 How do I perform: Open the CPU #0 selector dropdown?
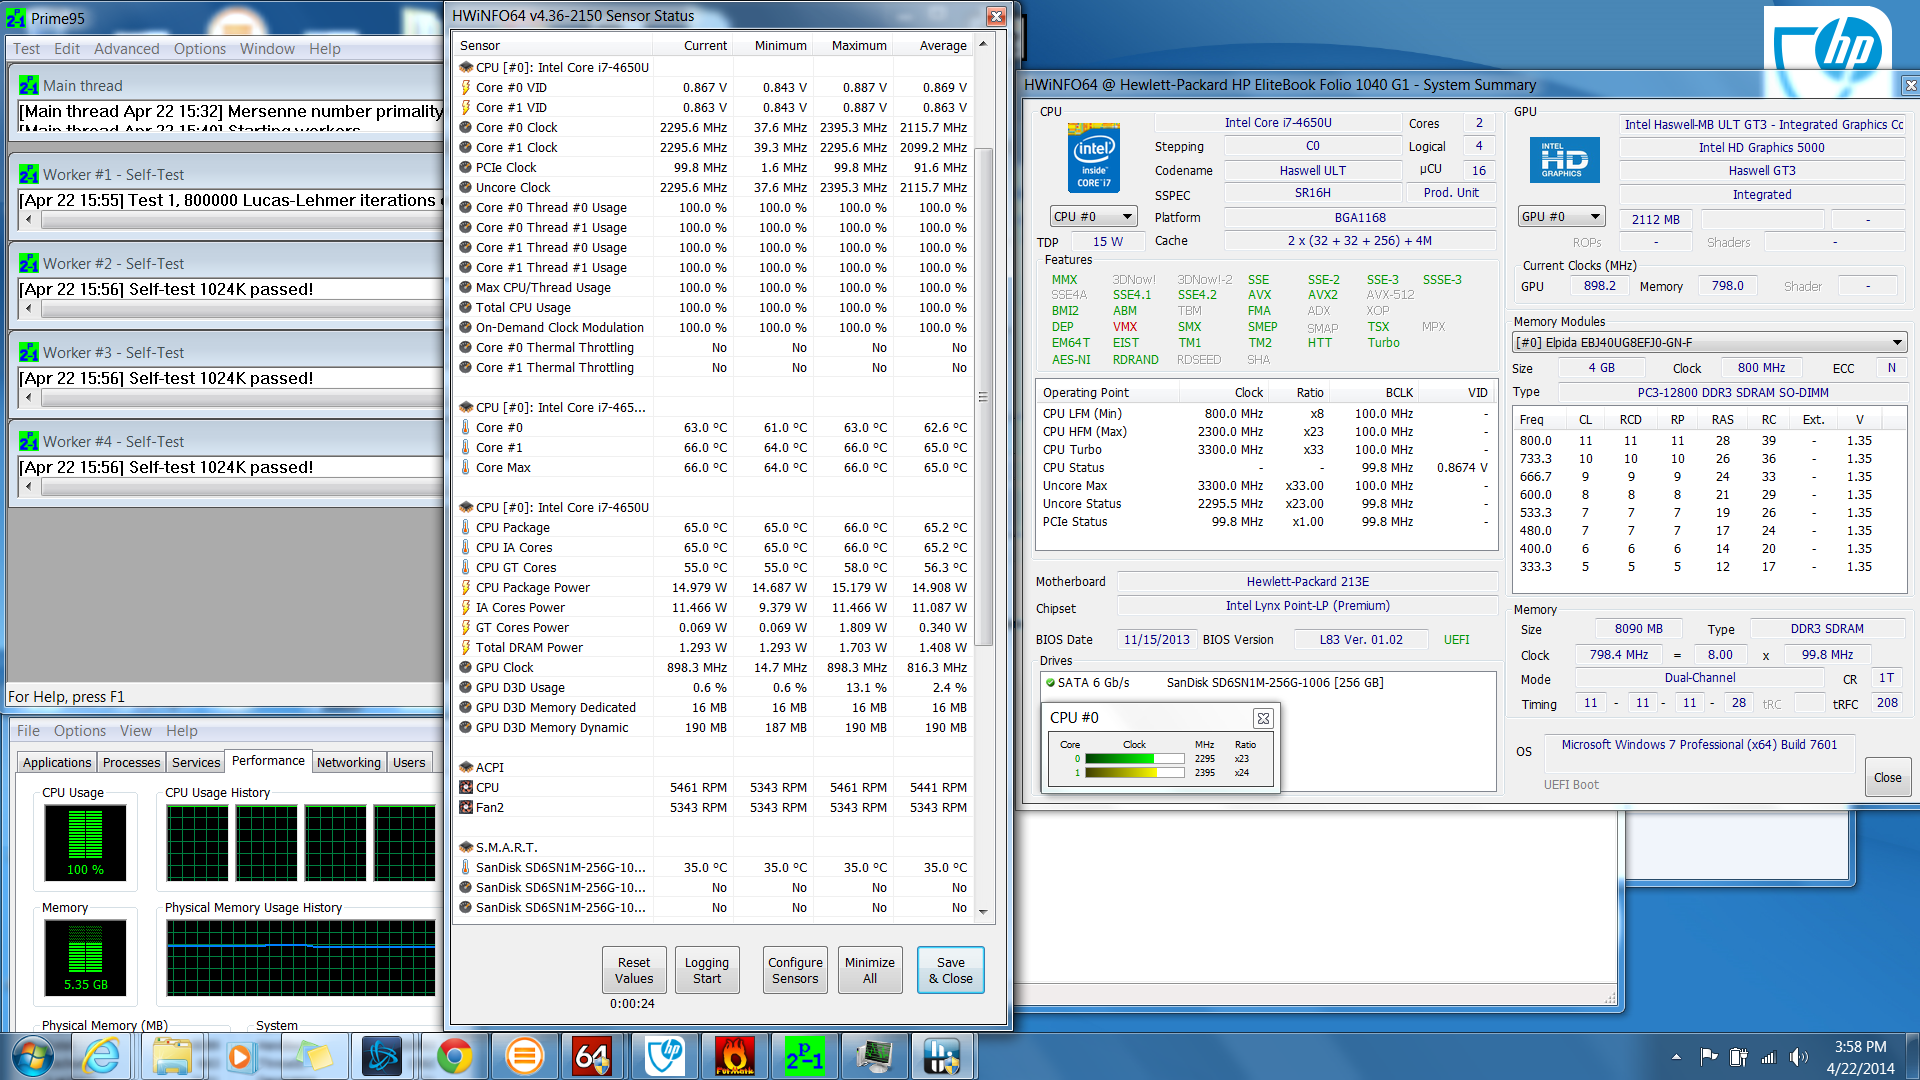click(x=1094, y=216)
